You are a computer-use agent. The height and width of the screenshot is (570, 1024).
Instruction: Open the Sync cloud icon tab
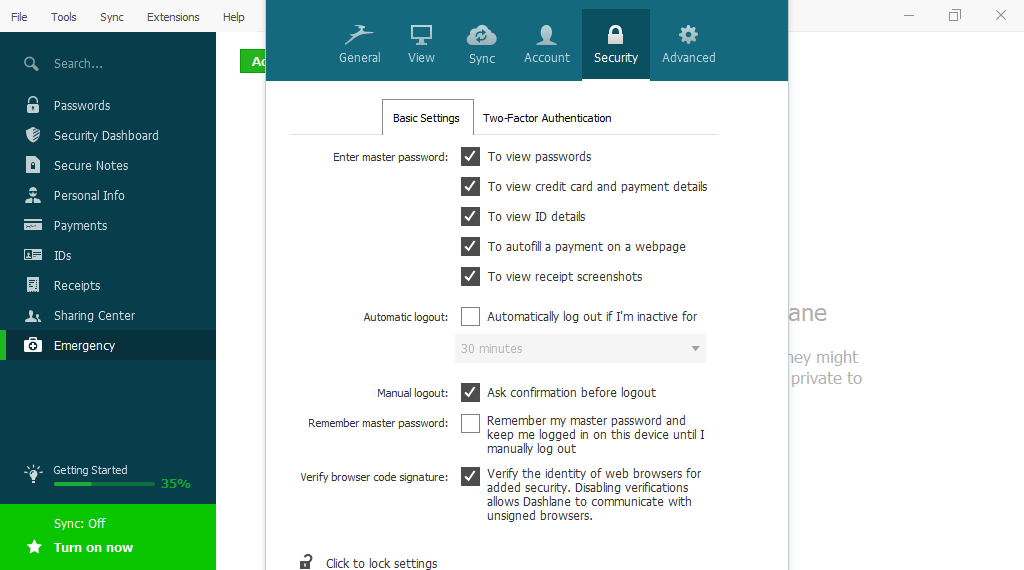481,35
